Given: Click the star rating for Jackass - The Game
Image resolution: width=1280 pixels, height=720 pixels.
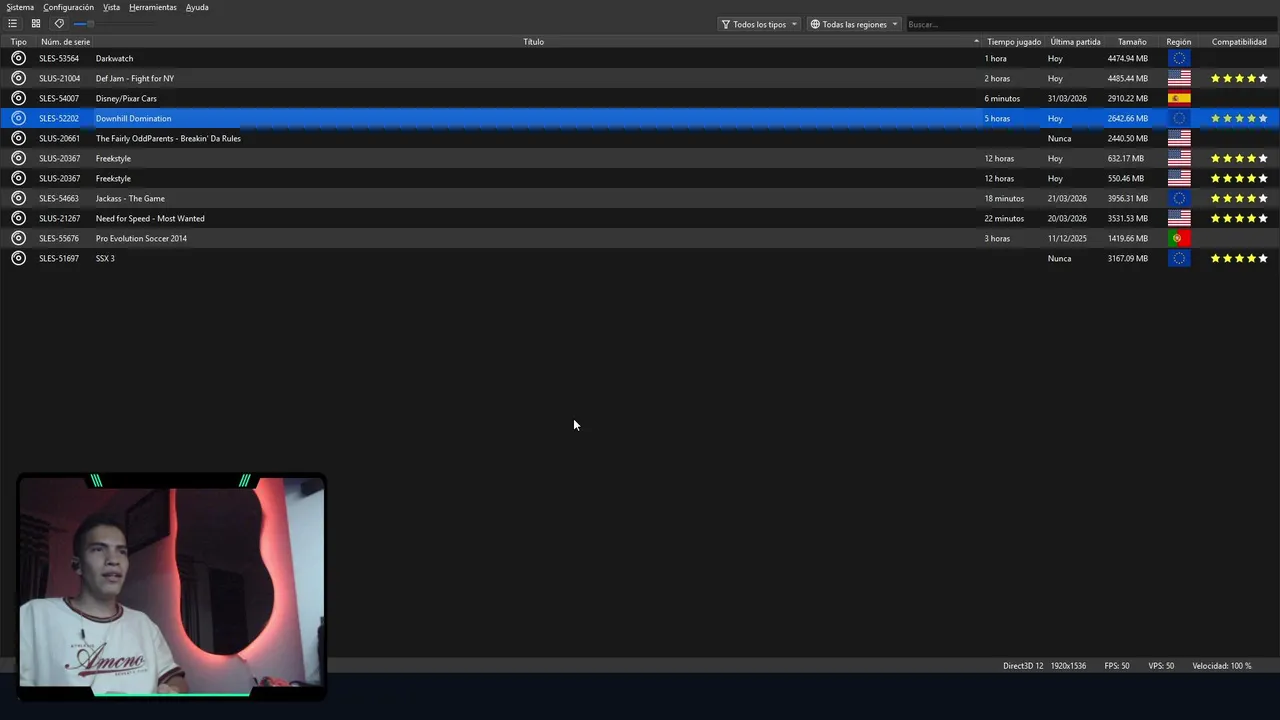Looking at the screenshot, I should click(x=1239, y=198).
